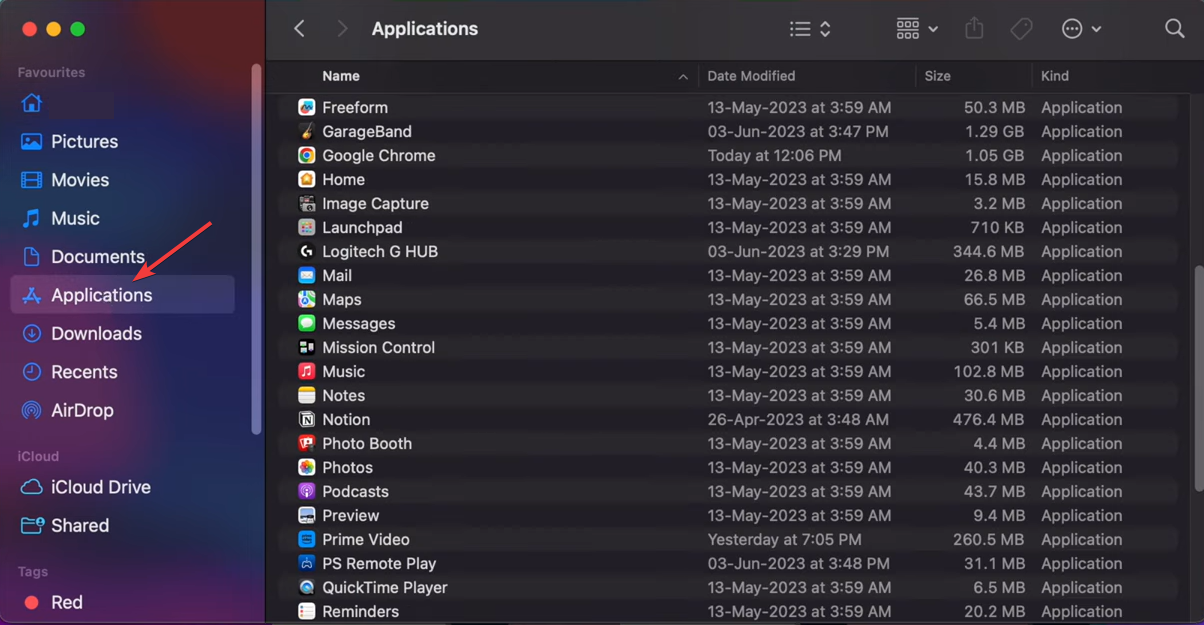Click the file list vertical scrollbar
Screen dimensions: 1204x625
1198,379
